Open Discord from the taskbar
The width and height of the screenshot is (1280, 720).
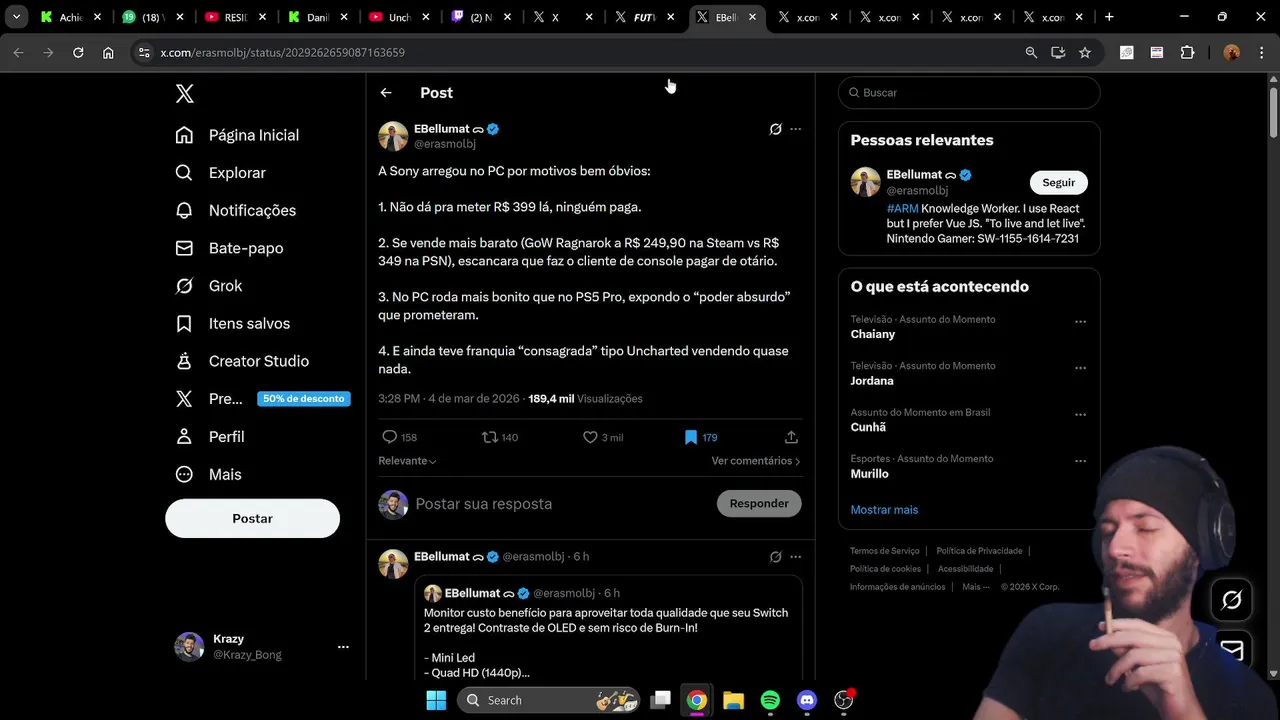[x=807, y=700]
